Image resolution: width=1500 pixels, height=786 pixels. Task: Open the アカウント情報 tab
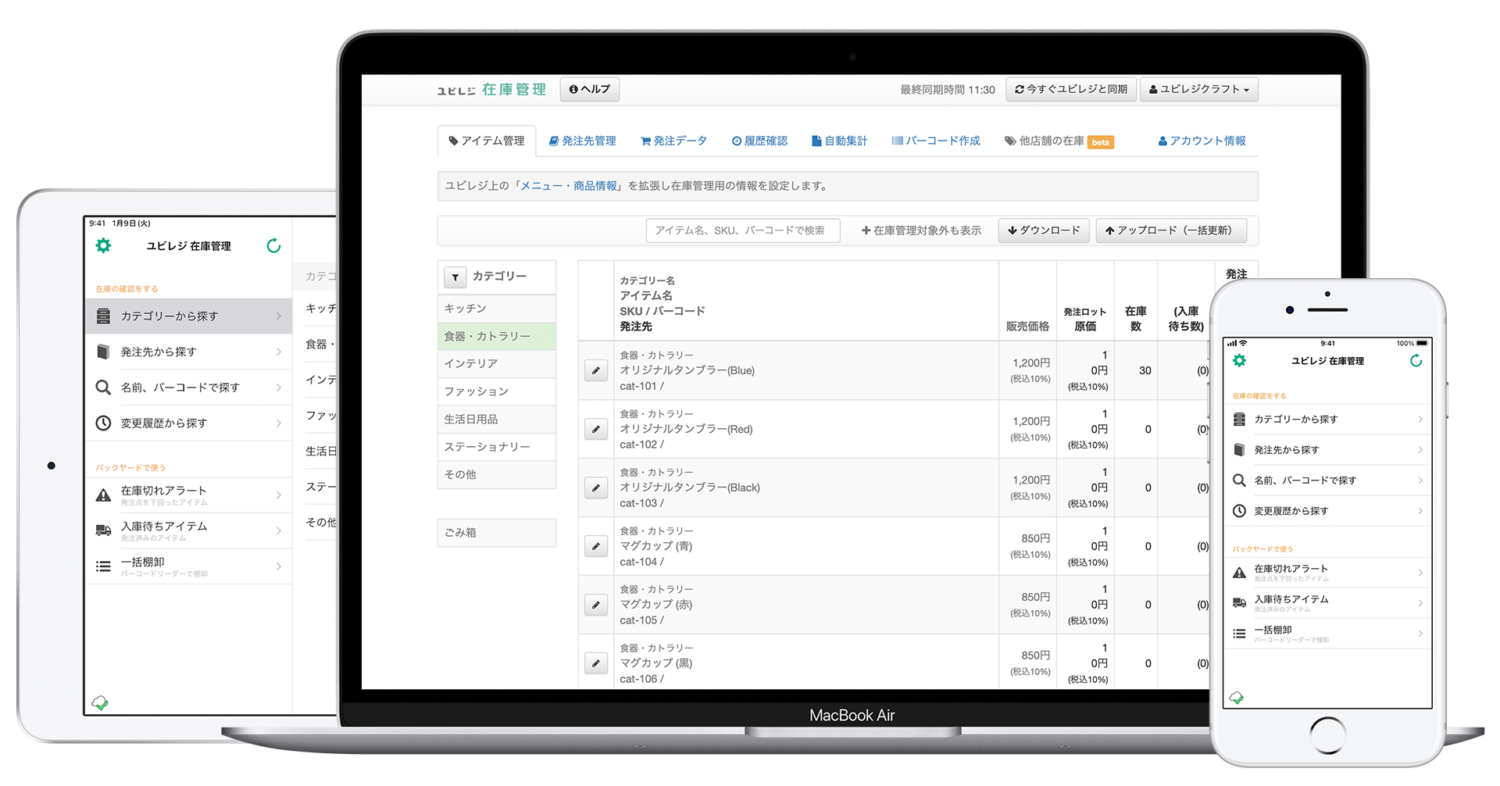click(1202, 141)
